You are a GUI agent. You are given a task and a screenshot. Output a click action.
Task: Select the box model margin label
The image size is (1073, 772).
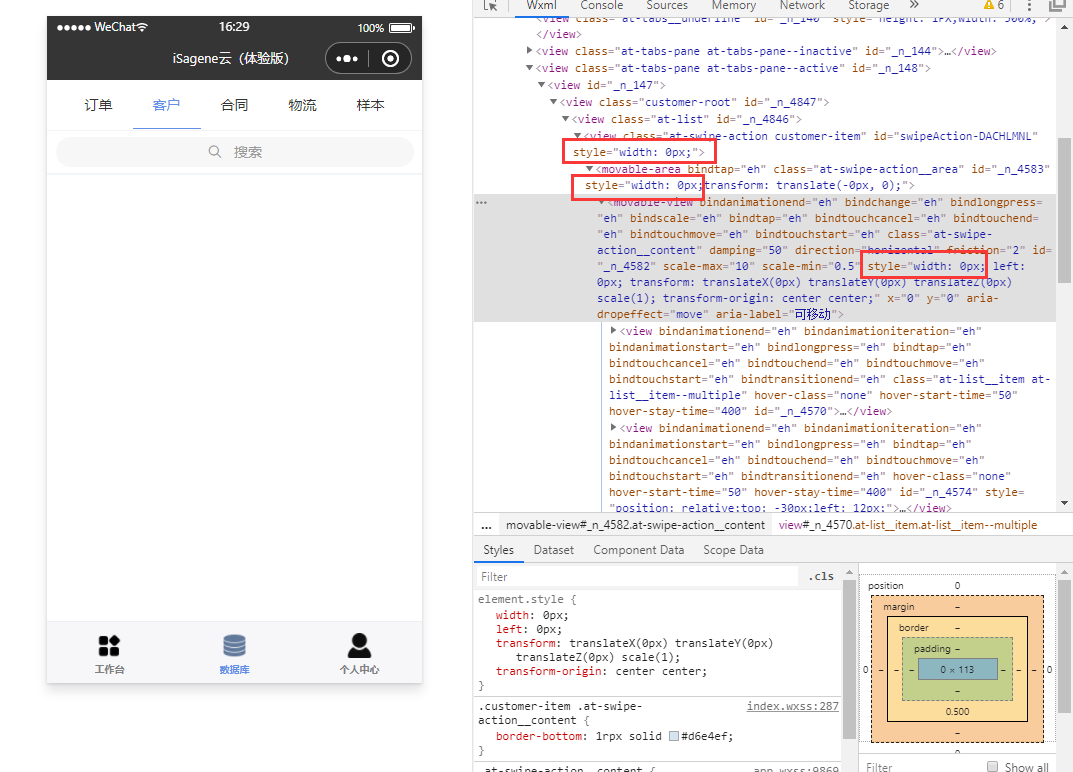pos(899,606)
